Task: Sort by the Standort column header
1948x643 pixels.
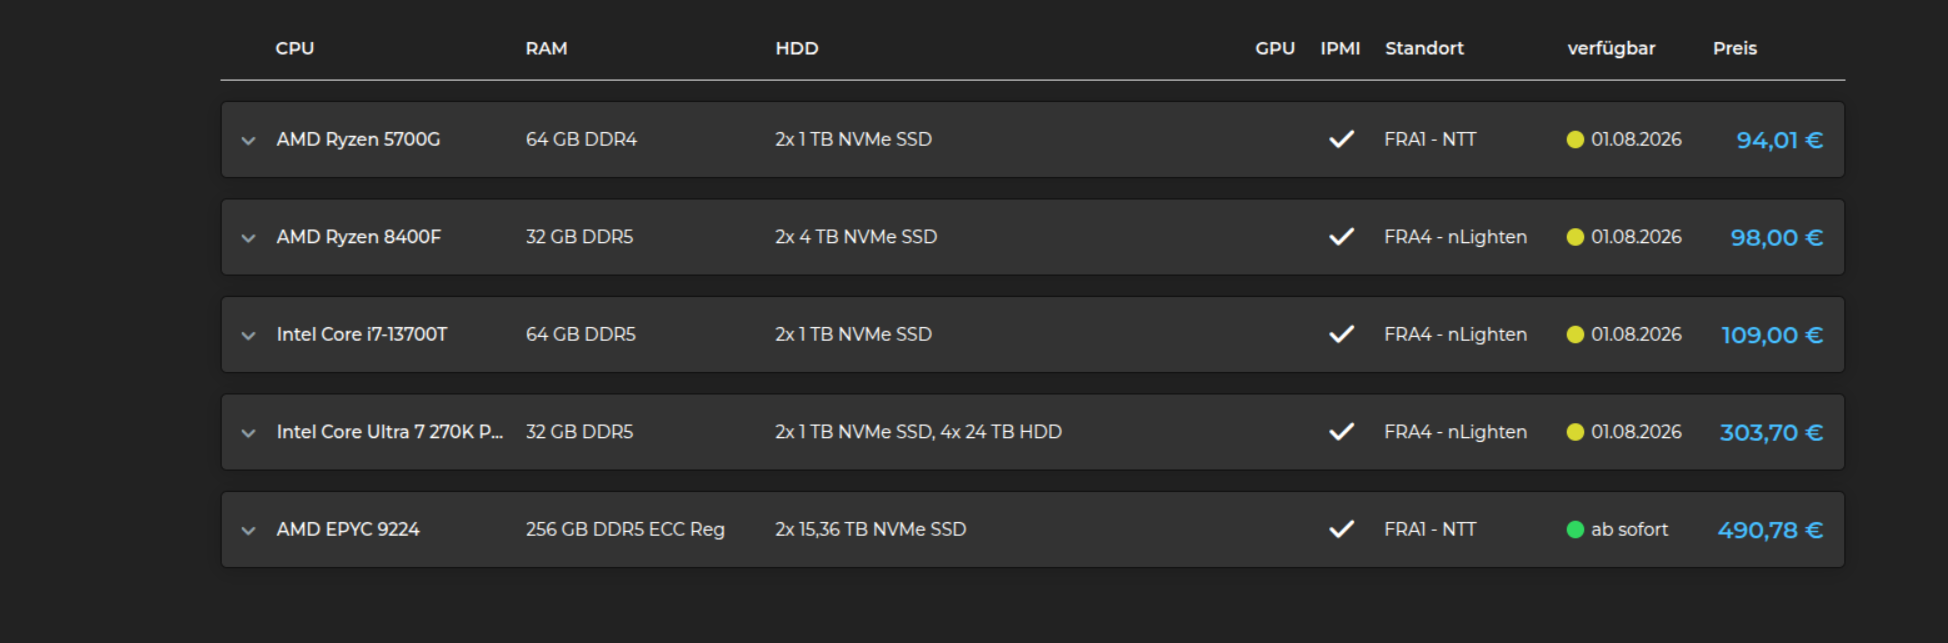Action: [x=1424, y=48]
